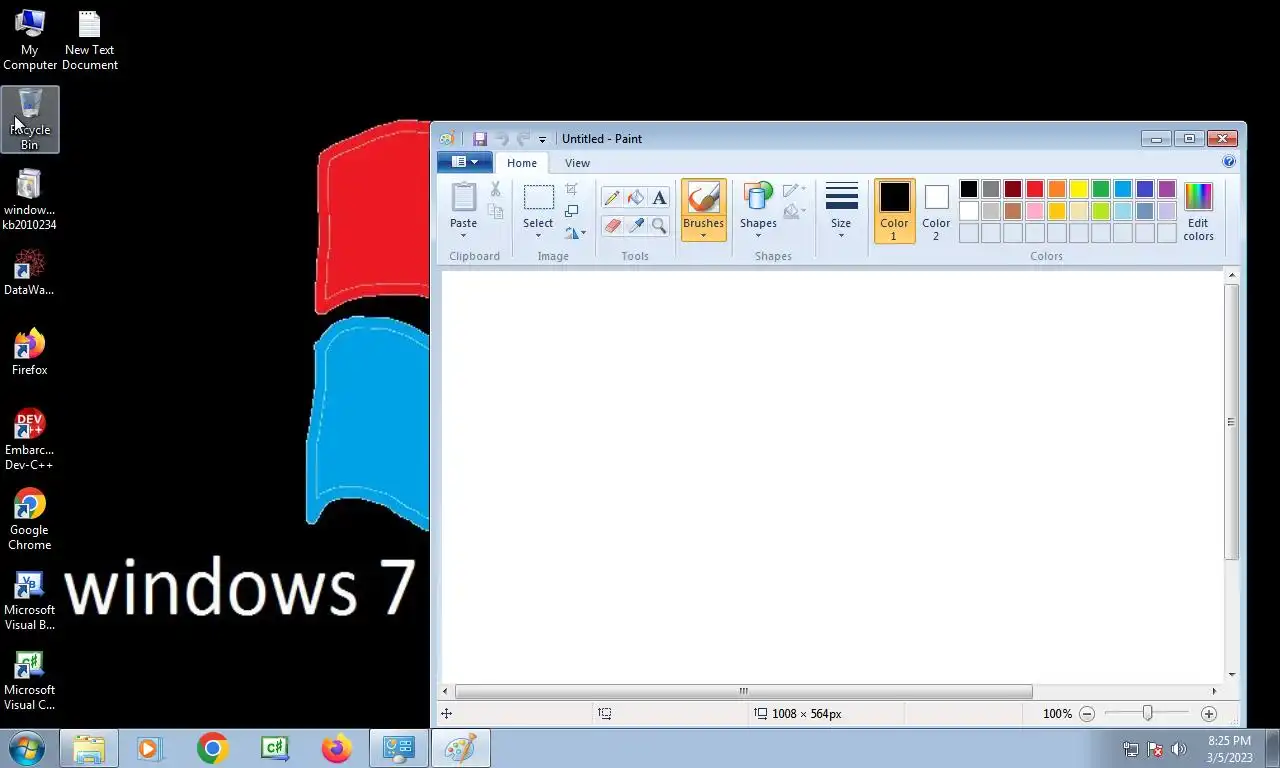Click Windows Media Player in taskbar

150,748
